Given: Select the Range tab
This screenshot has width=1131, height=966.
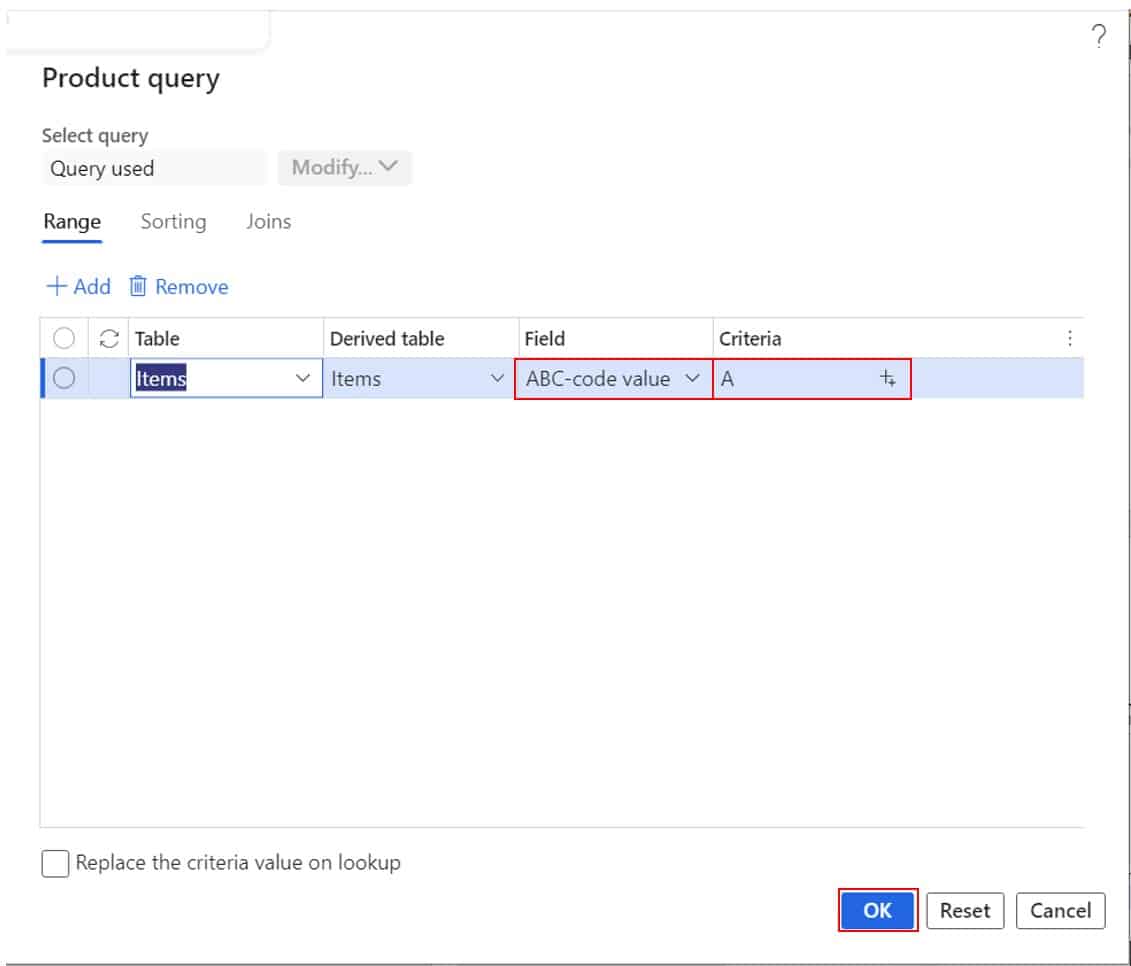Looking at the screenshot, I should click(72, 222).
